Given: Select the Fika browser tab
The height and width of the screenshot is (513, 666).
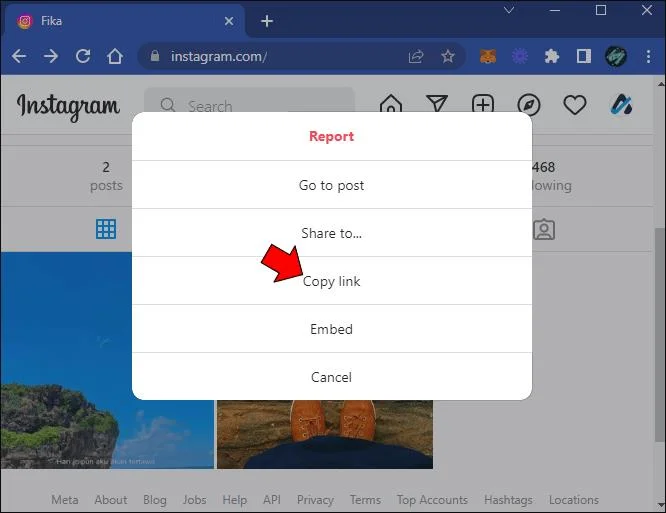Looking at the screenshot, I should (123, 21).
